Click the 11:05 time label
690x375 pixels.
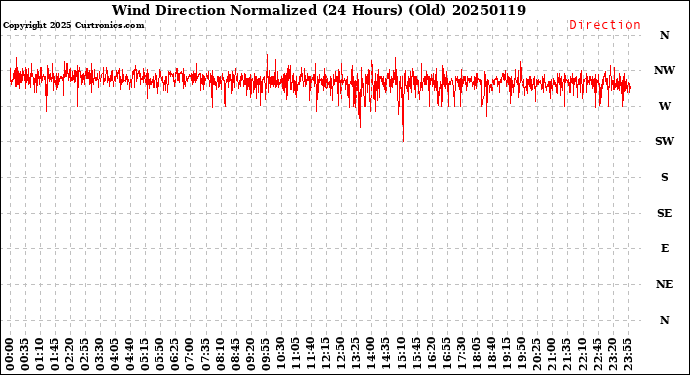[296, 354]
